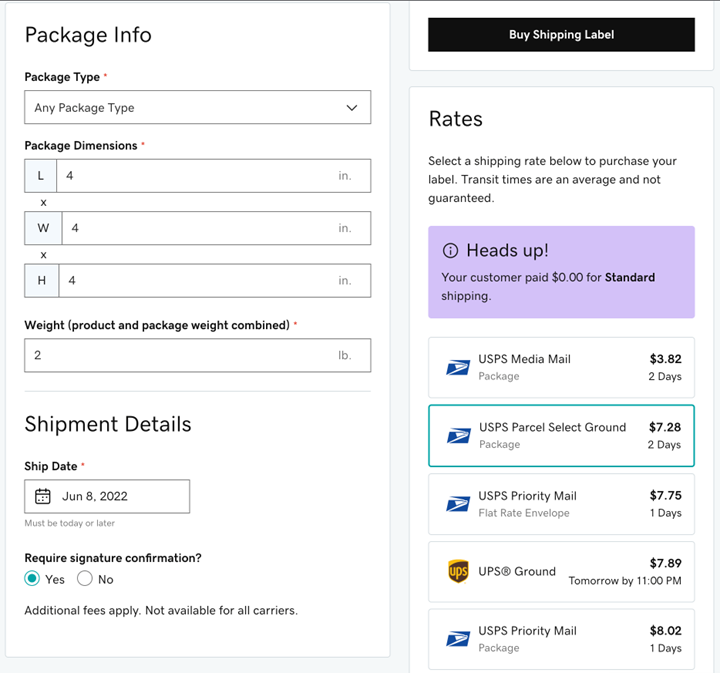Click the info icon beside Heads up!
The image size is (720, 673).
(x=450, y=250)
